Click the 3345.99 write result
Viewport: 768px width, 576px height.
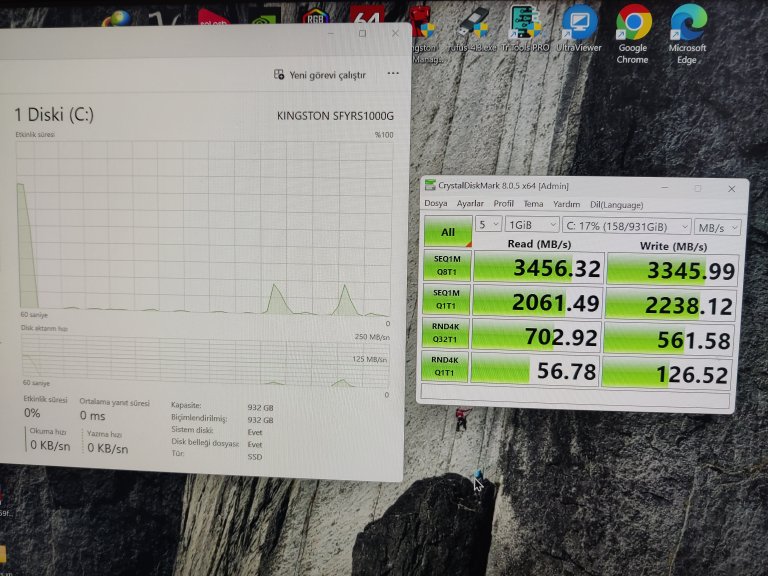(672, 269)
